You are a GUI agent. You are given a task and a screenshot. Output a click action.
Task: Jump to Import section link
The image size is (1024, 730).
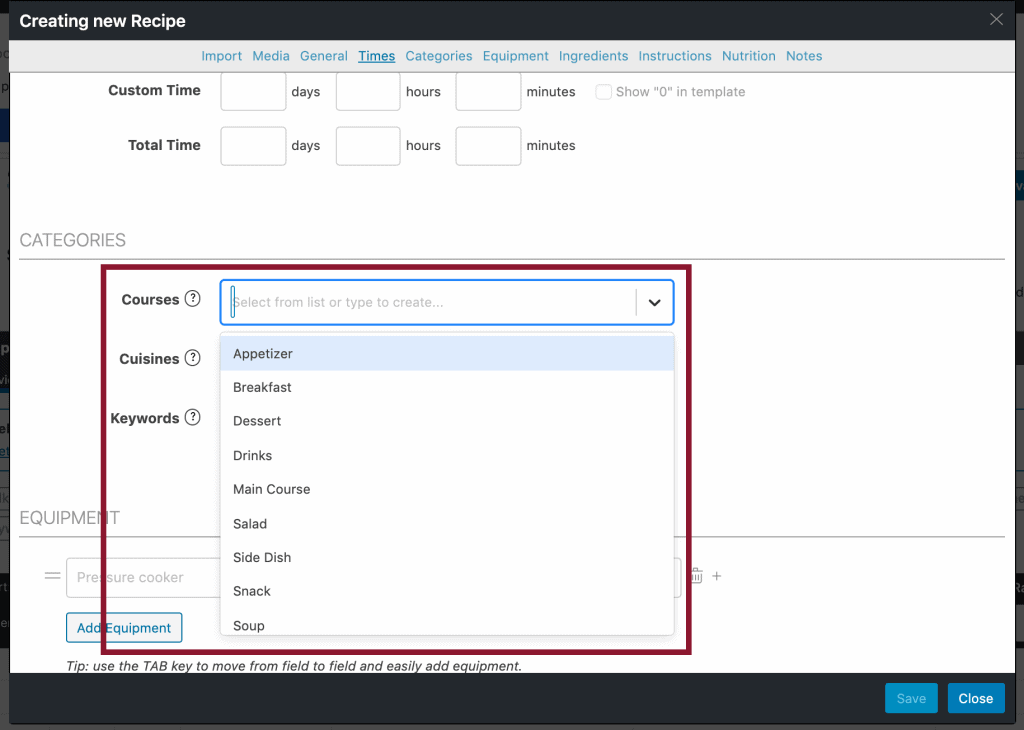point(221,56)
